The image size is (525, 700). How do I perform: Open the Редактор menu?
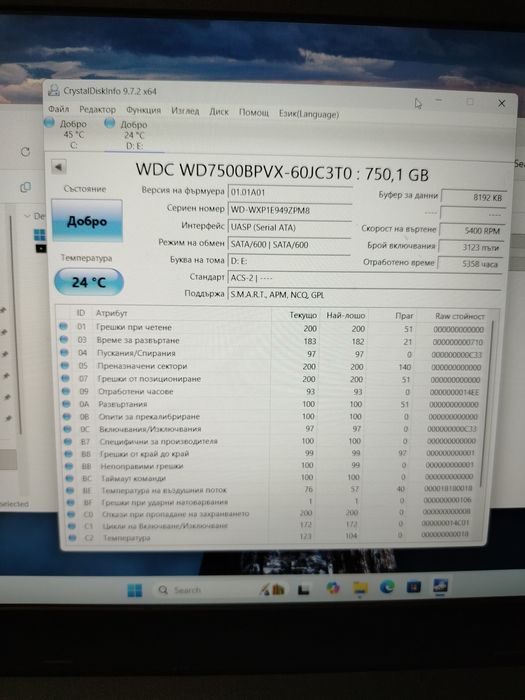[x=97, y=109]
